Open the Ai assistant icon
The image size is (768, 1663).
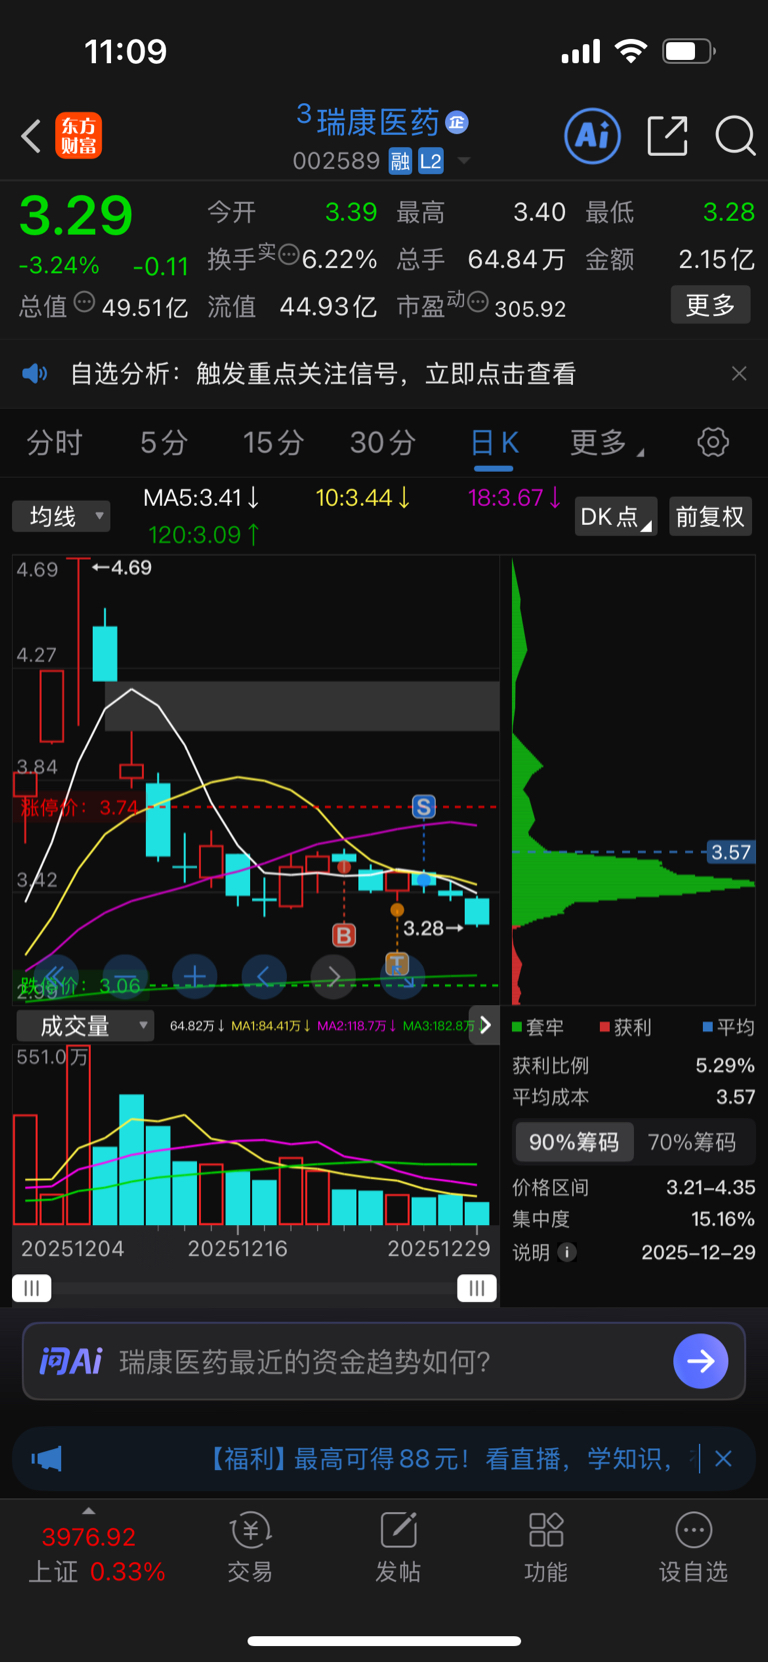tap(593, 135)
